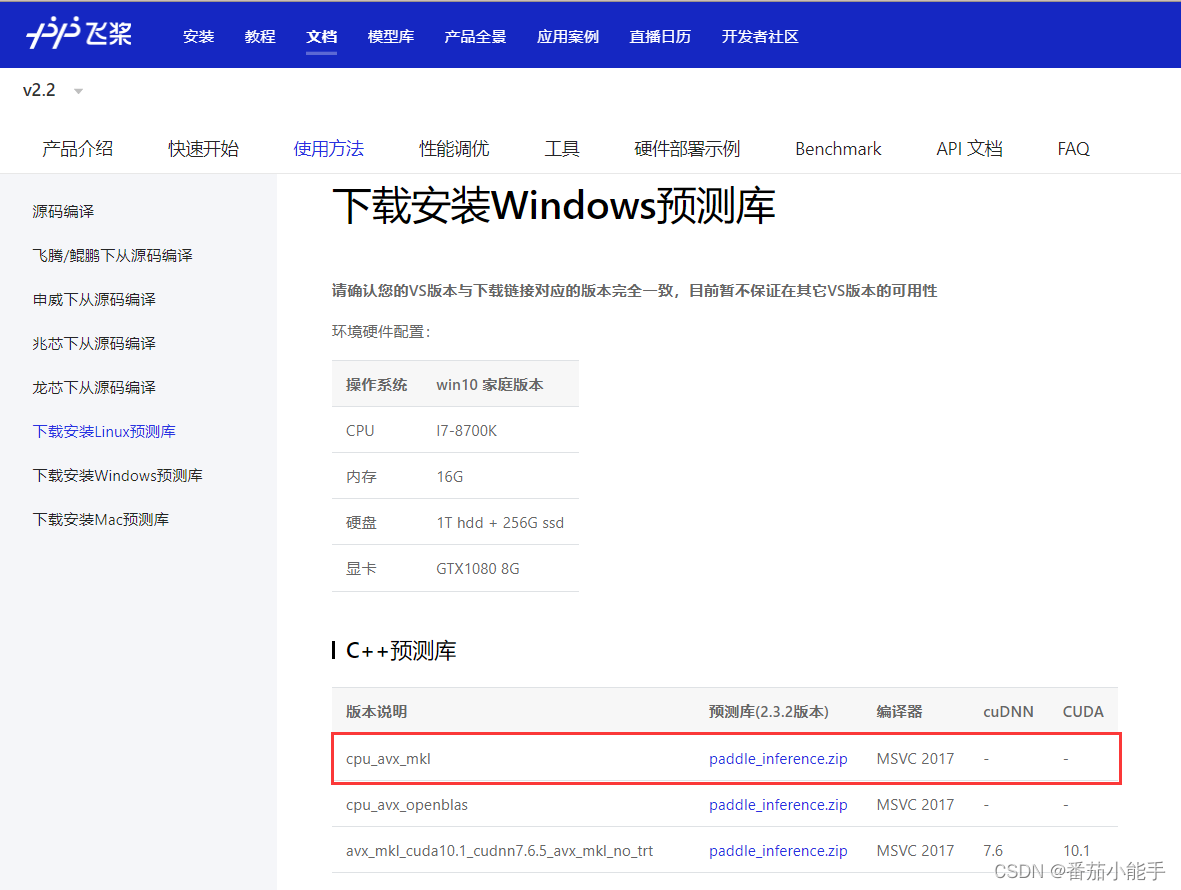Screen dimensions: 1181x890
Task: Click the avx_mkl_cuda10.1_cudnn7.6.5_avx_mkl_no_trt cell
Action: [x=499, y=851]
